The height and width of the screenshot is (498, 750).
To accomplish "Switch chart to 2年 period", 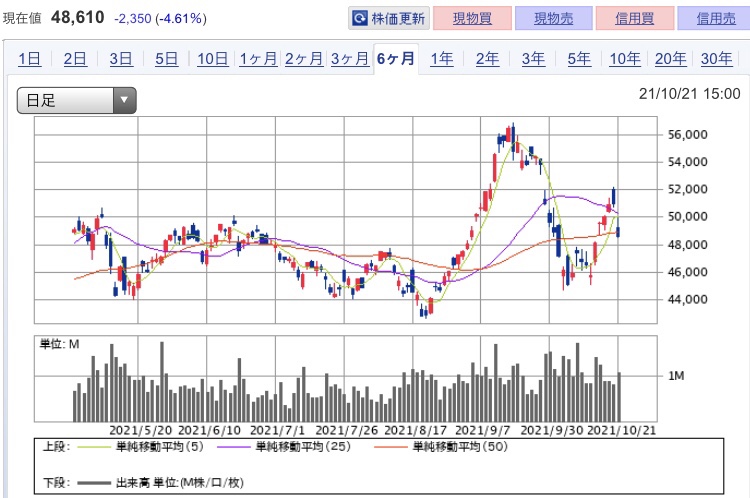I will [487, 59].
